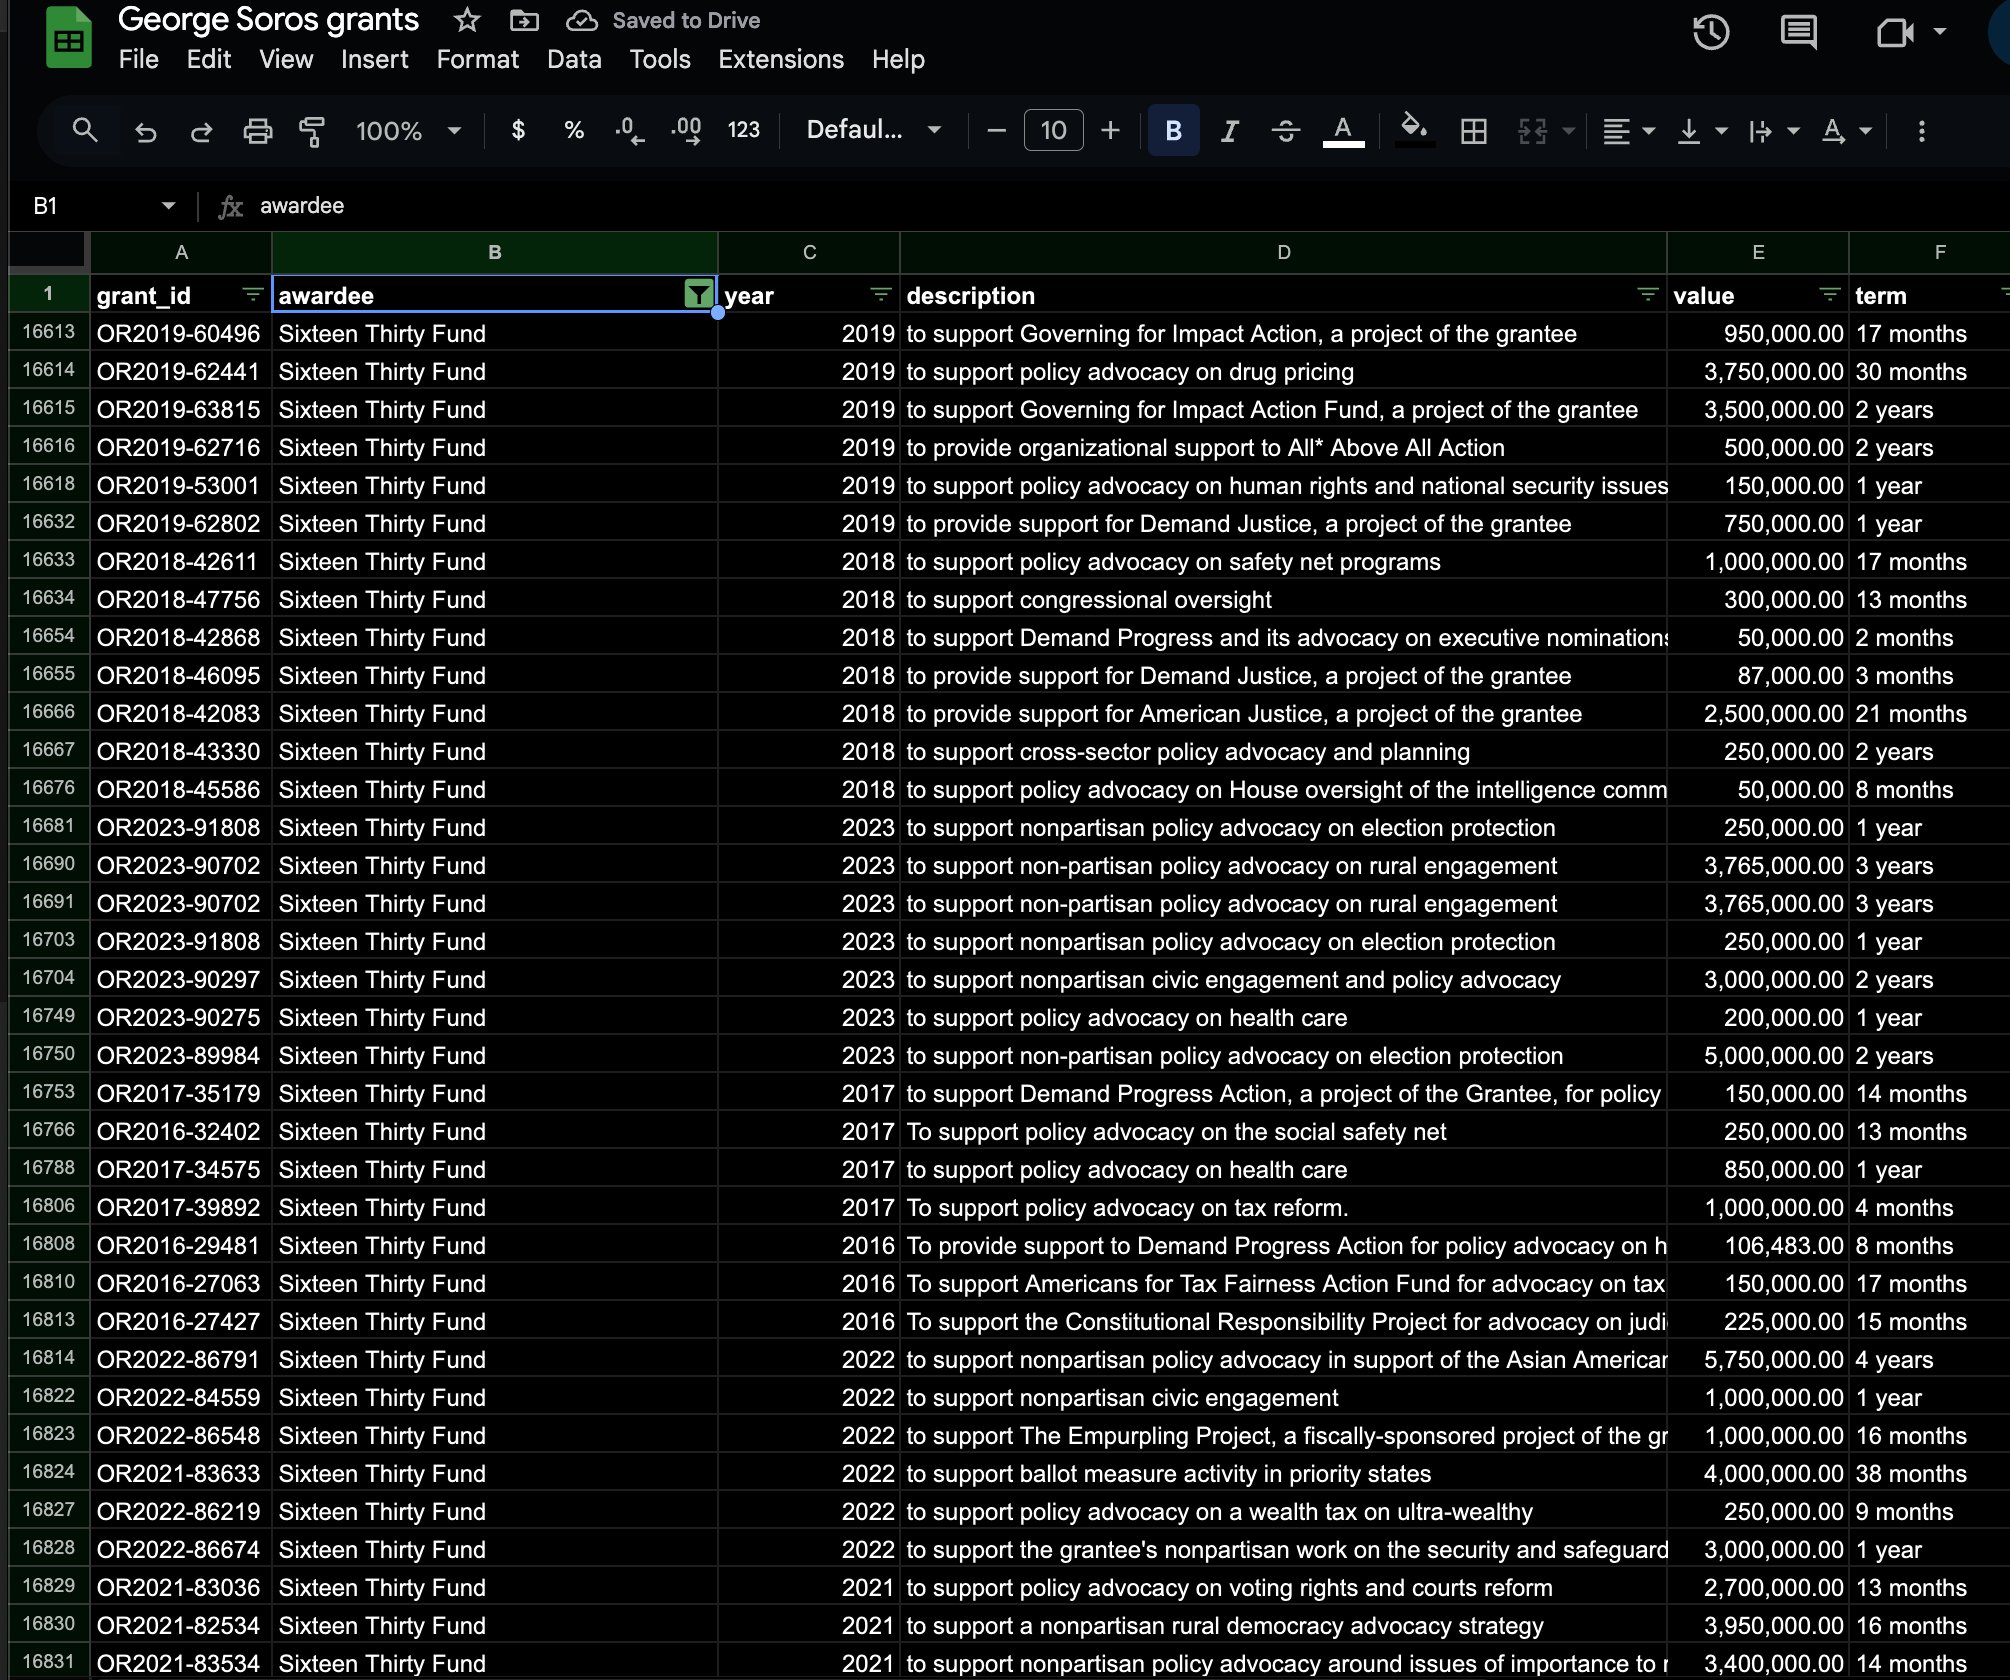
Task: Click the strikethrough icon
Action: [x=1285, y=131]
